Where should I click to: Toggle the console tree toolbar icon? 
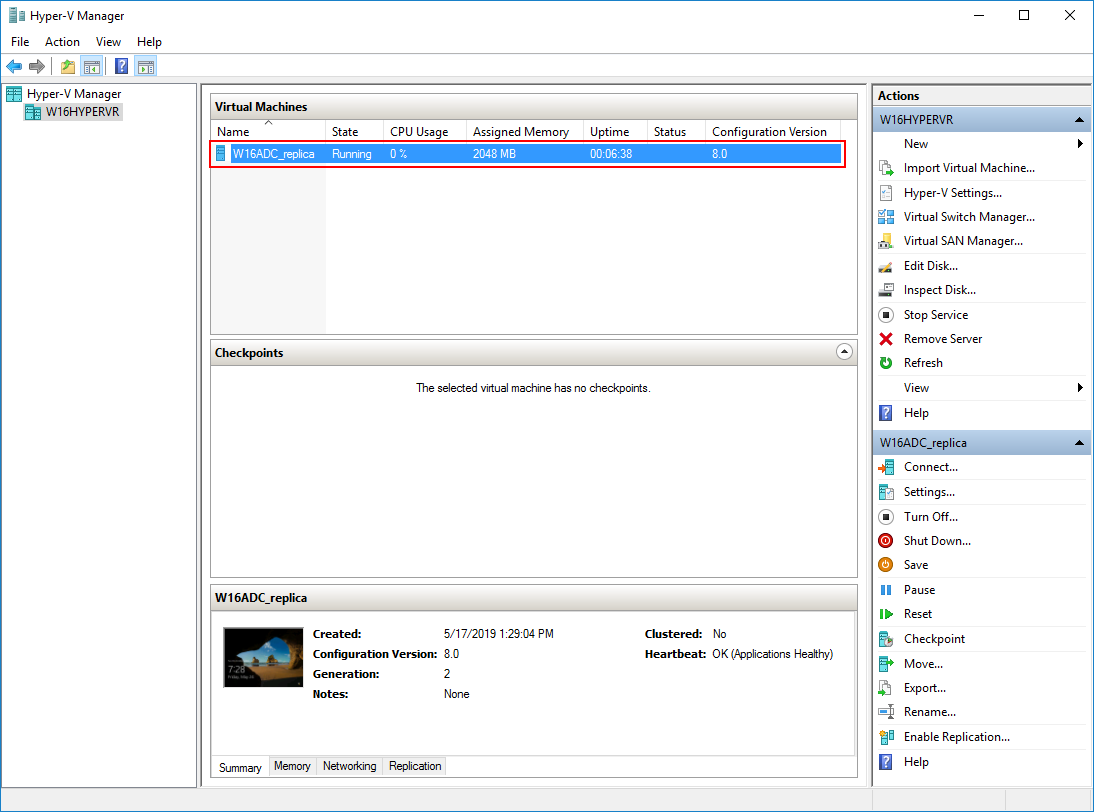click(x=91, y=66)
